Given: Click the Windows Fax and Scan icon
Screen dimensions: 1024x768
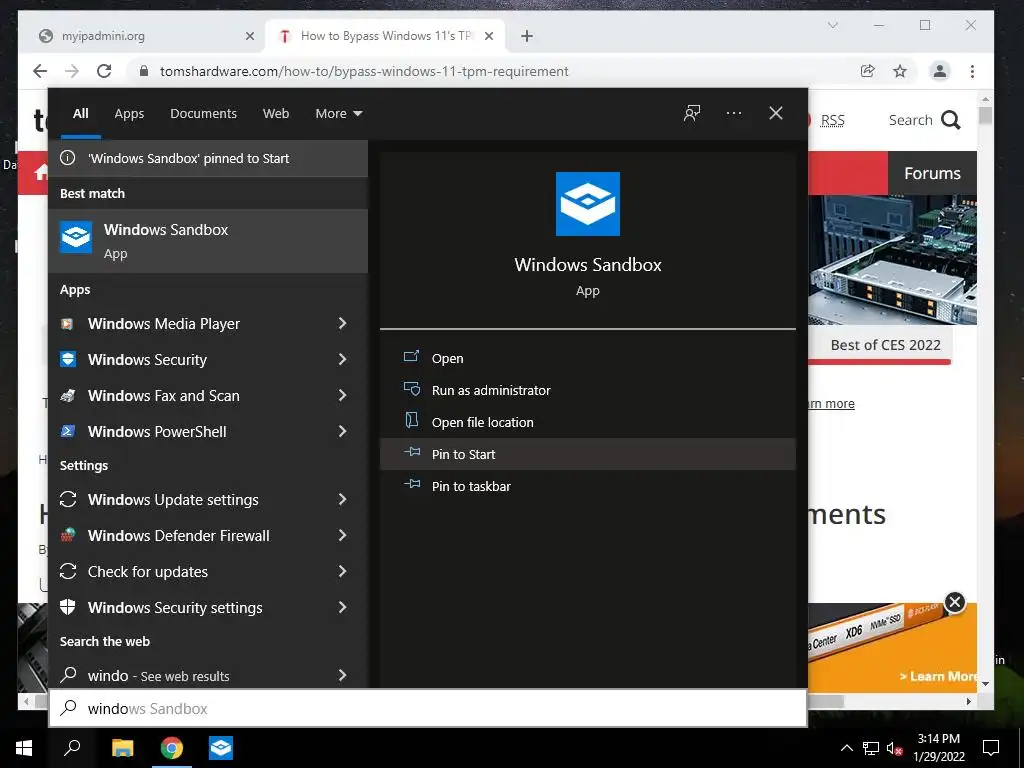Looking at the screenshot, I should (x=68, y=395).
